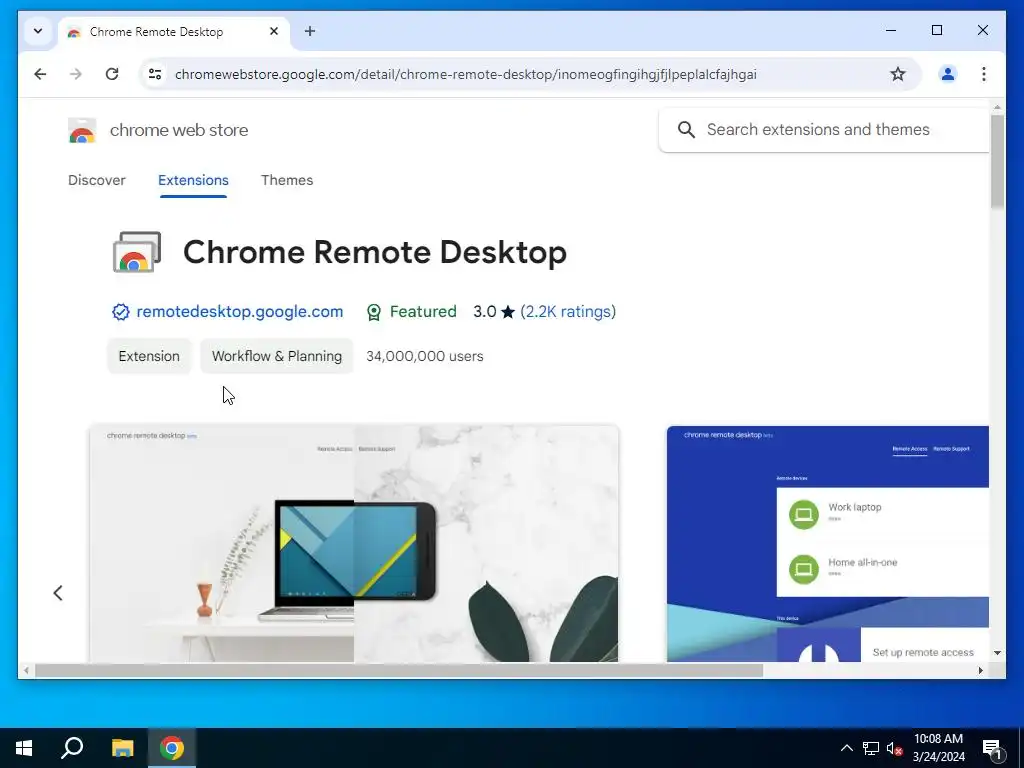Screen dimensions: 1024x768
Task: Select the Extensions tab
Action: coord(193,180)
